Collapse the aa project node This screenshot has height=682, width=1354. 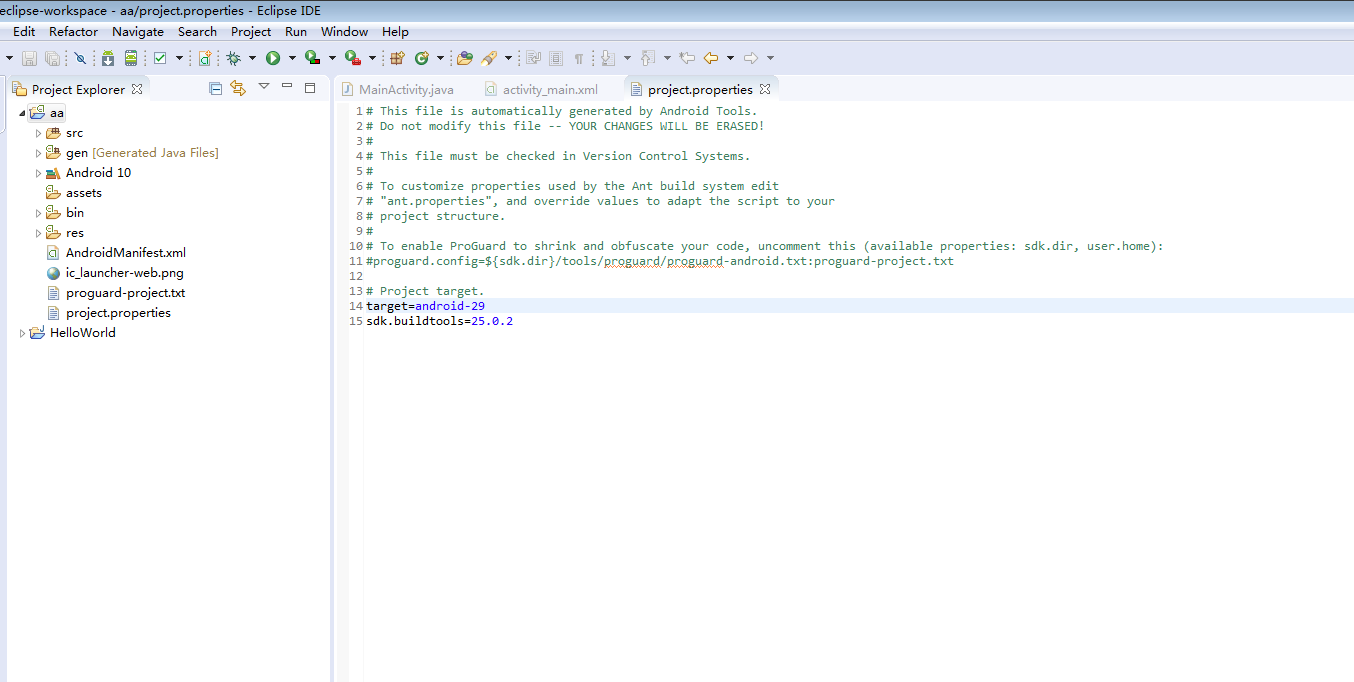[x=22, y=112]
